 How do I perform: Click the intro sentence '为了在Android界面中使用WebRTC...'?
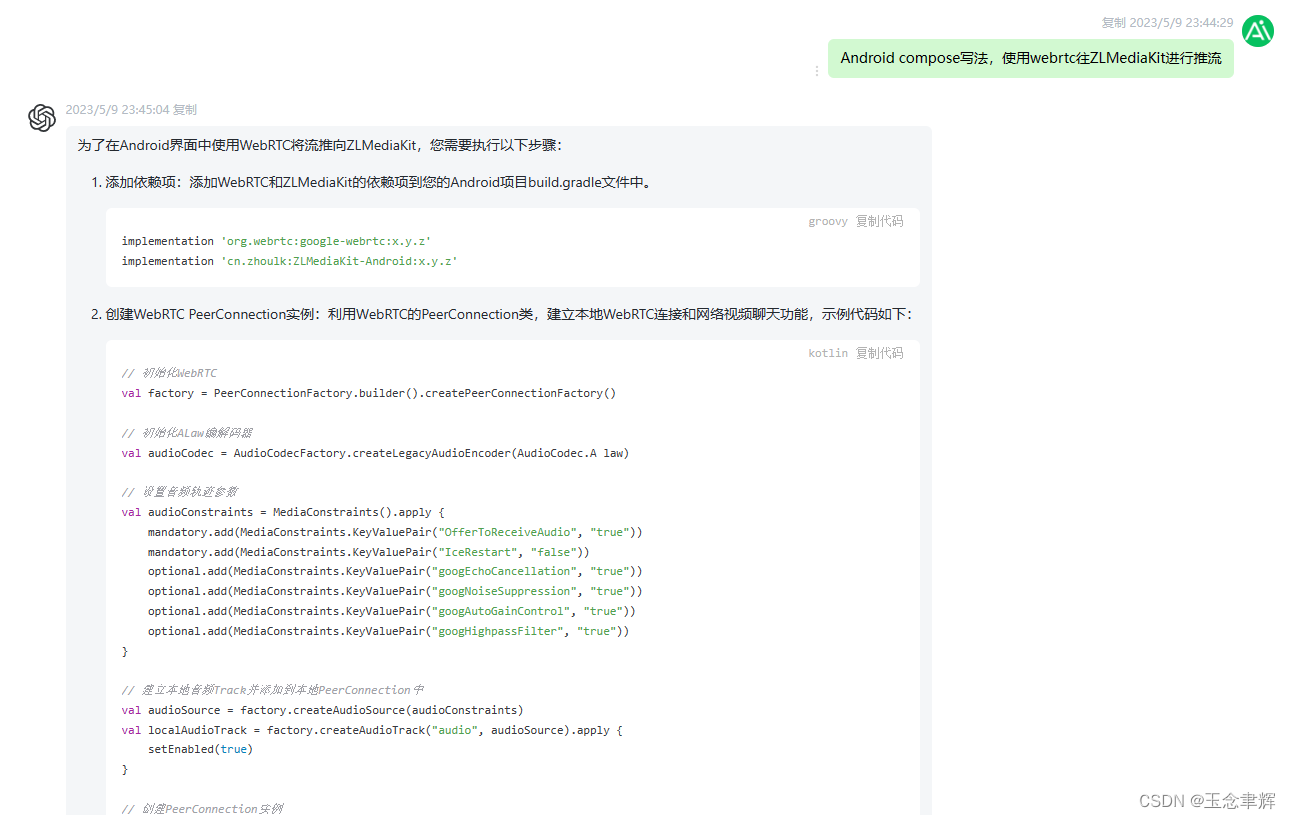click(x=320, y=145)
